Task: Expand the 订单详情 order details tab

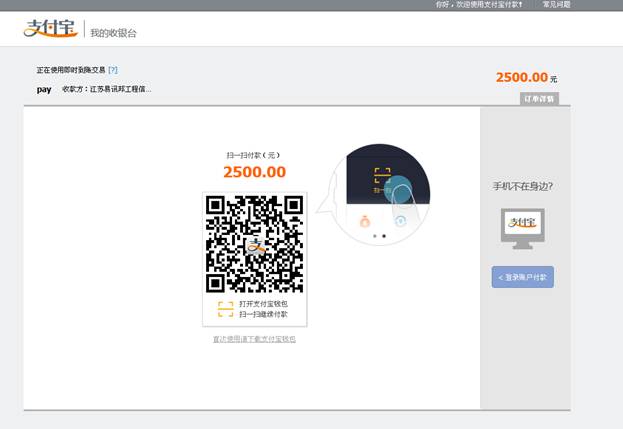Action: (540, 98)
